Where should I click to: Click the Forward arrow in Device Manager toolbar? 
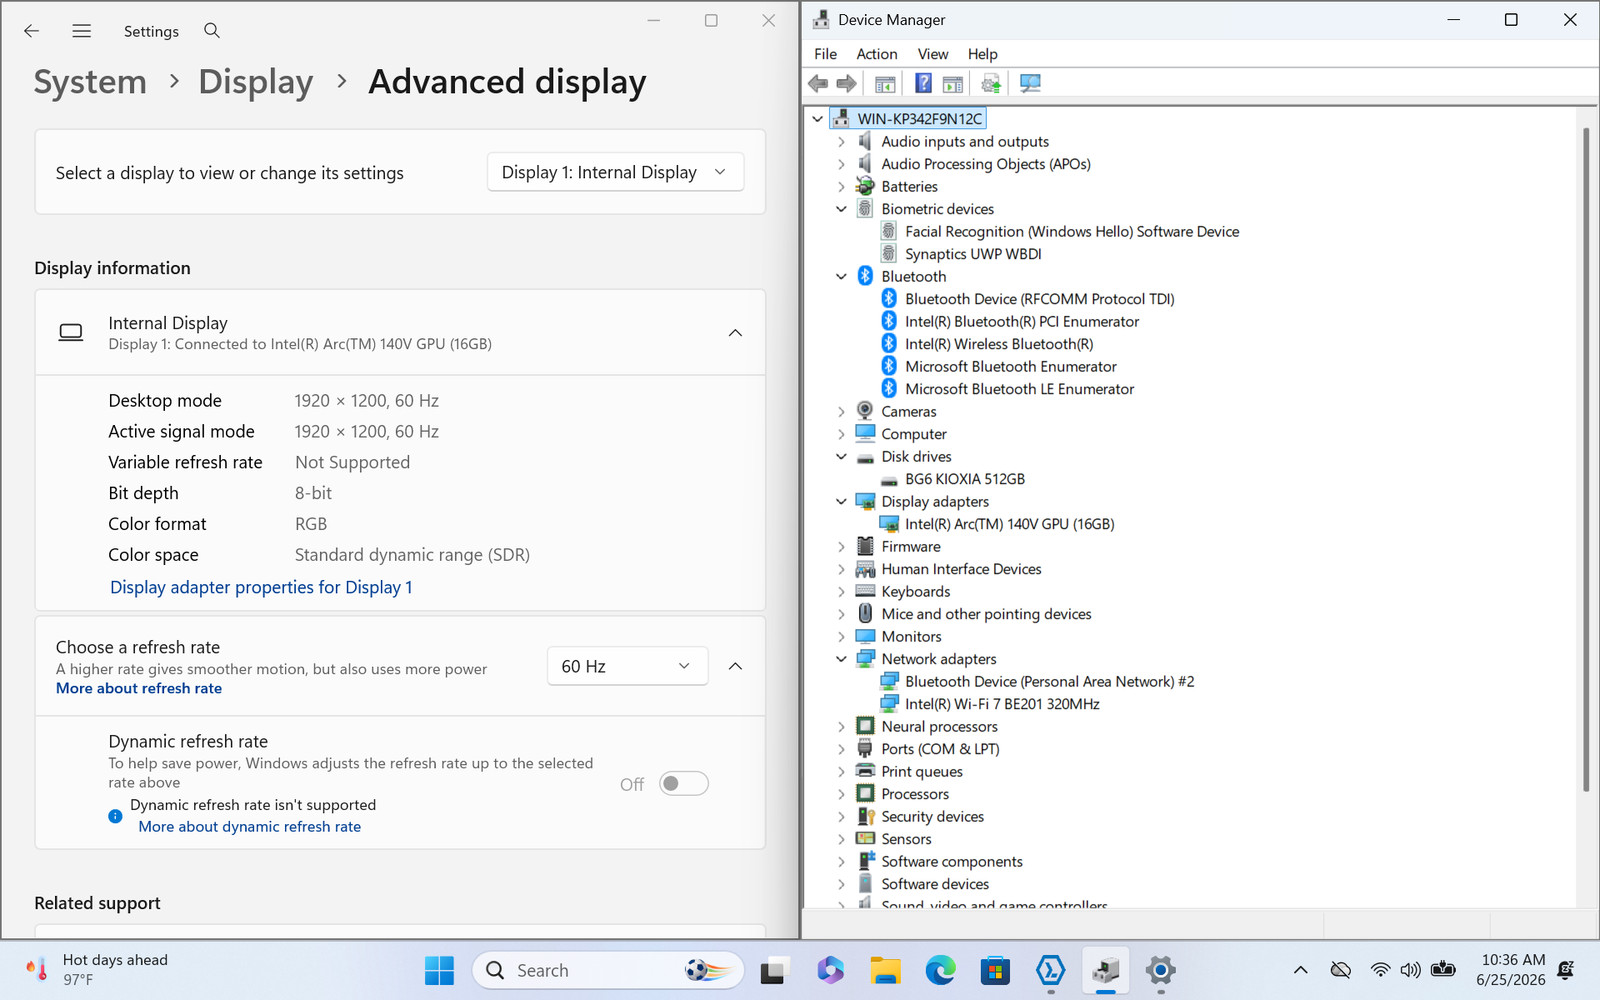[846, 84]
